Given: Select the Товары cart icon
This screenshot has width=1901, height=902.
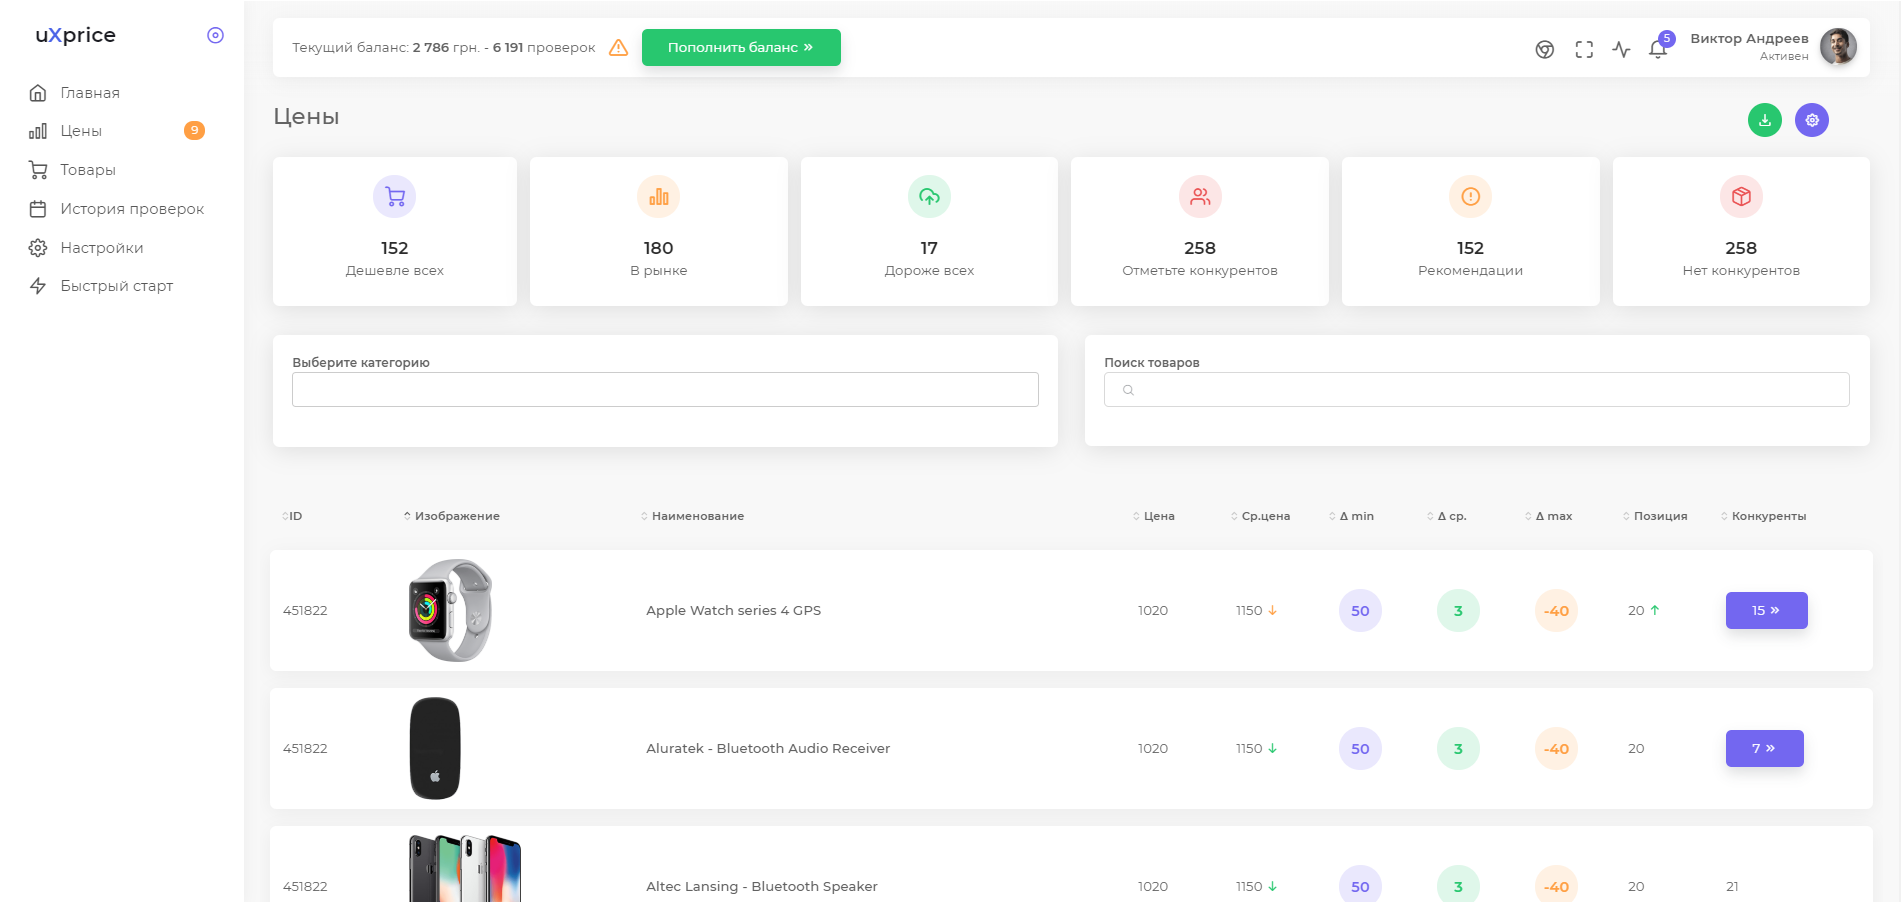Looking at the screenshot, I should pos(38,169).
